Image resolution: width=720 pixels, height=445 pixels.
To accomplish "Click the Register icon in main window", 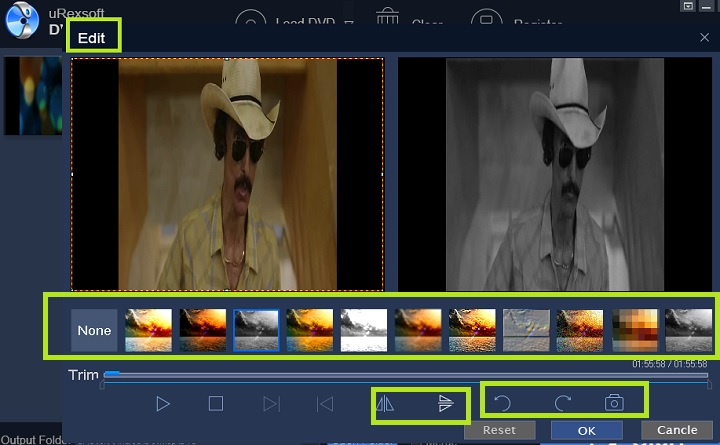I will click(x=486, y=16).
